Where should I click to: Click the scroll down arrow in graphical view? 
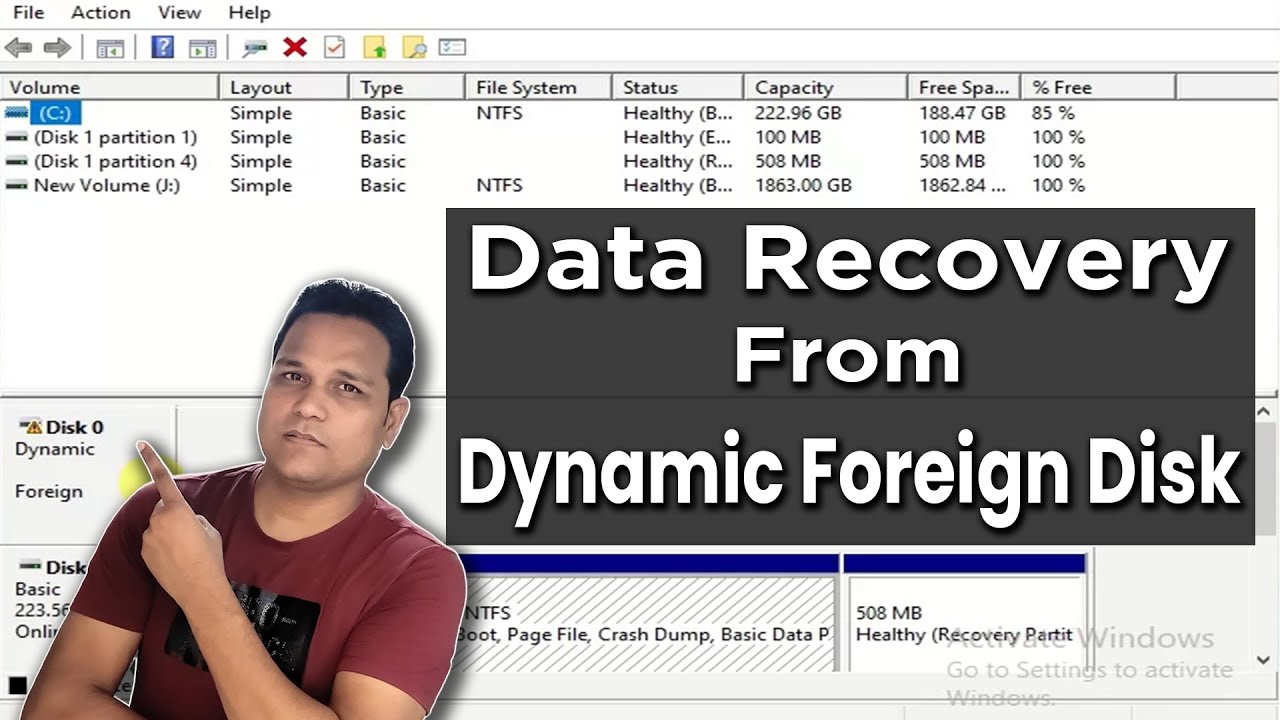1264,660
